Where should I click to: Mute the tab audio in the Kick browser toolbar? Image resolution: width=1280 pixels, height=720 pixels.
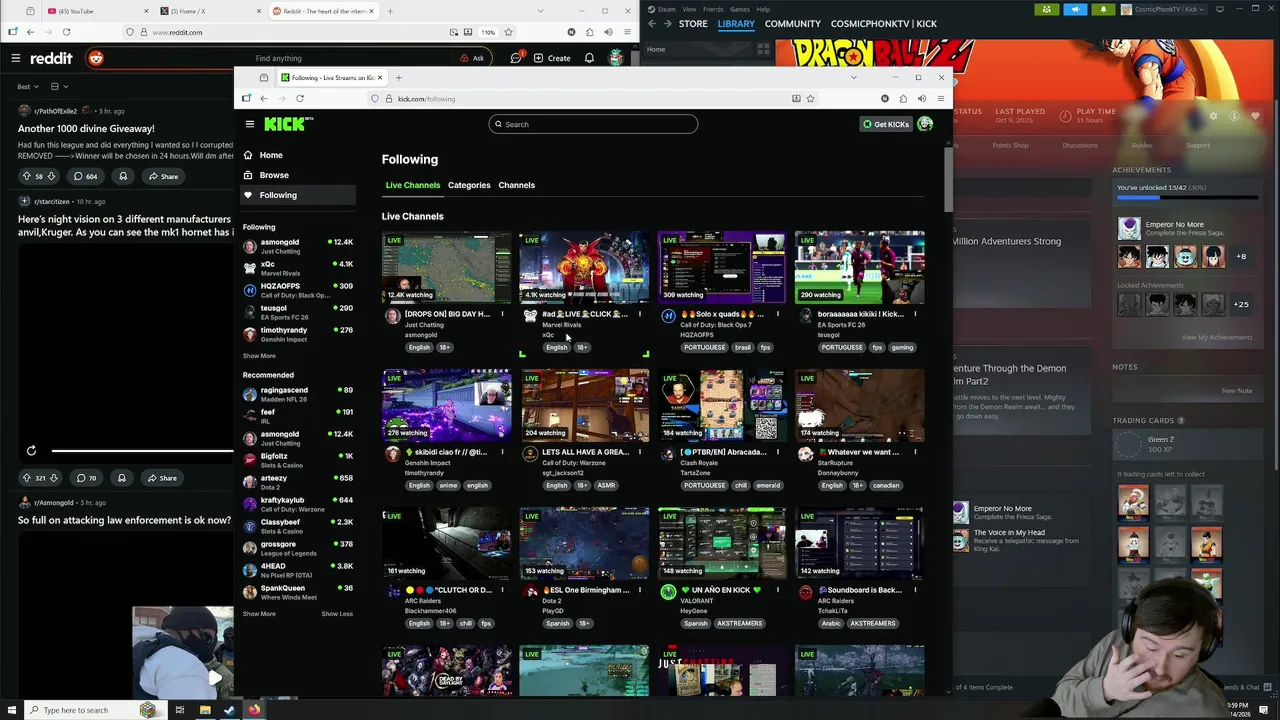click(x=922, y=98)
